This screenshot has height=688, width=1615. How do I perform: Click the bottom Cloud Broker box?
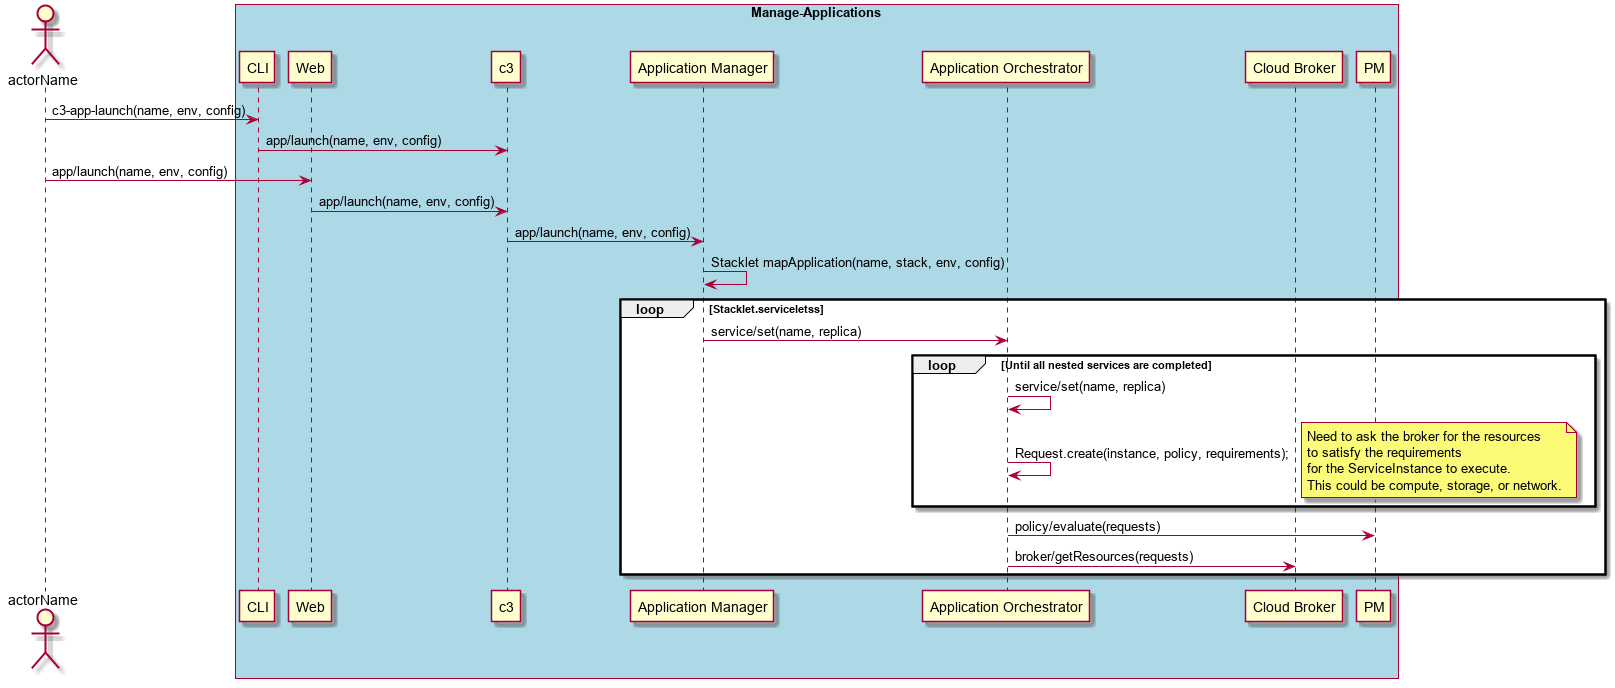(x=1294, y=607)
